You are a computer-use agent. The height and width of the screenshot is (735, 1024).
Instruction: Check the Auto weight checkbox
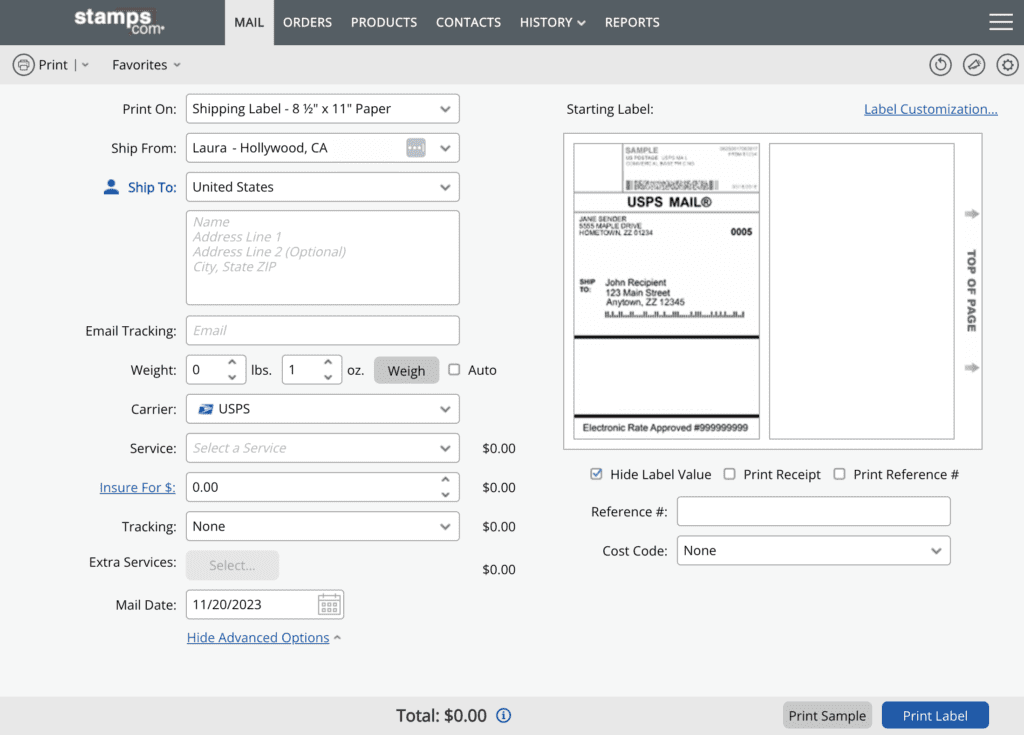[x=452, y=369]
